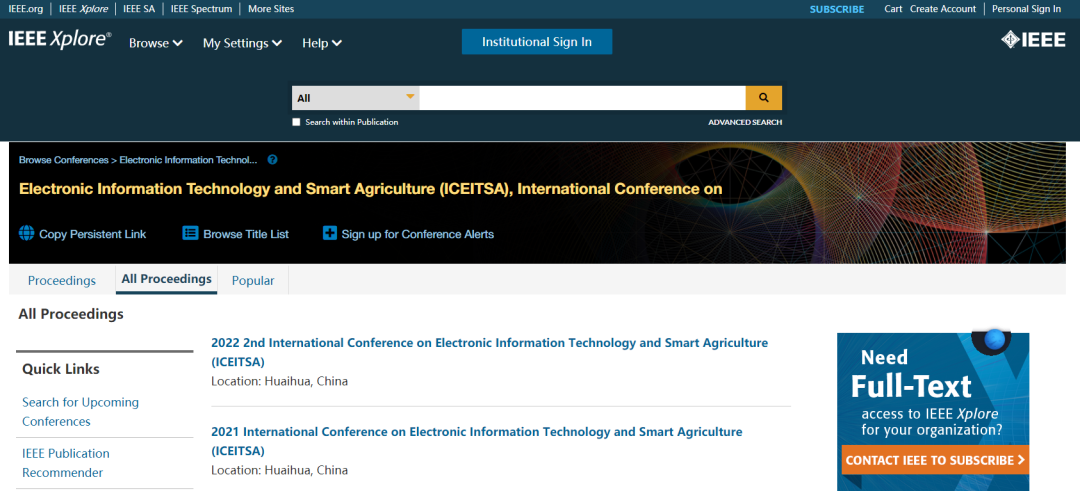The height and width of the screenshot is (491, 1080).
Task: Toggle Search within Publication checkbox
Action: point(296,122)
